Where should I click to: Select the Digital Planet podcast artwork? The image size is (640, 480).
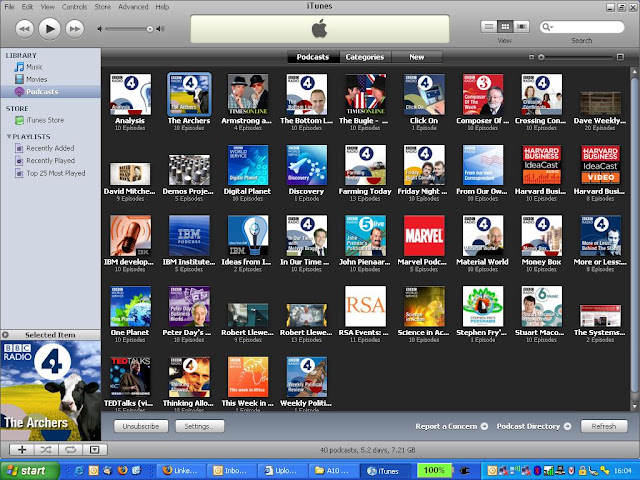248,165
